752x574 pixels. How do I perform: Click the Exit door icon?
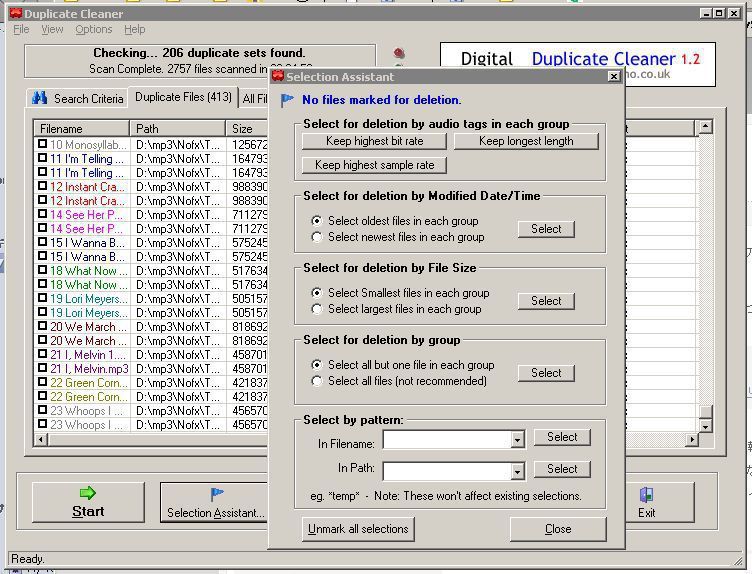coord(646,495)
